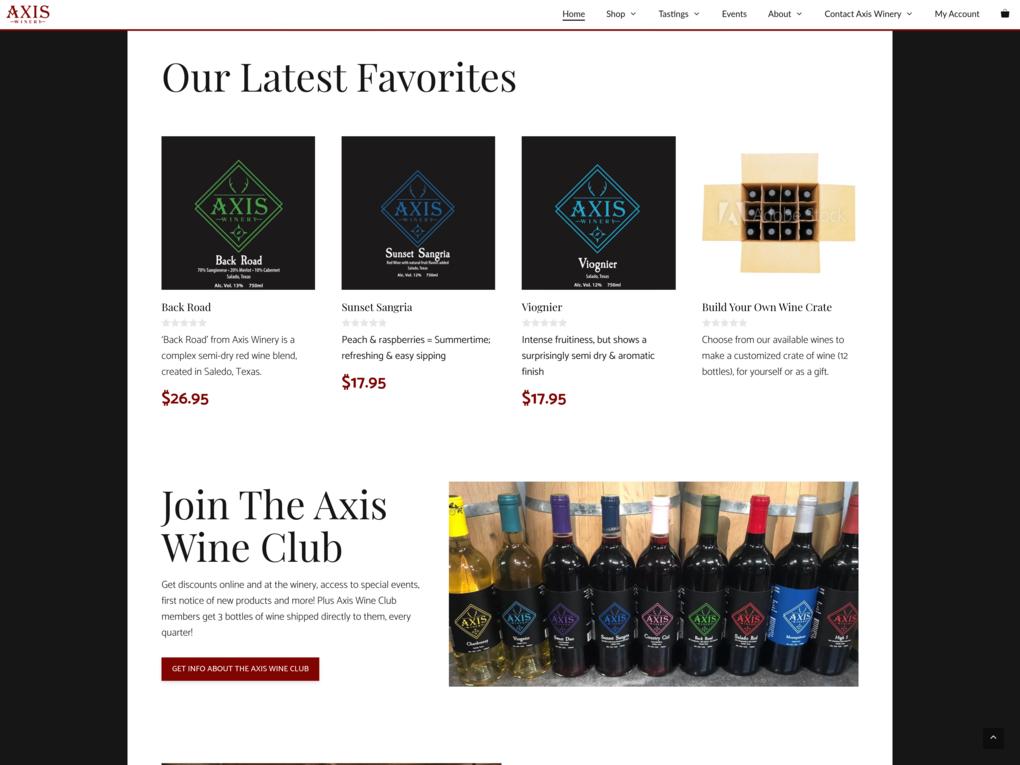This screenshot has width=1020, height=765.
Task: Open the wine crate box image
Action: click(779, 213)
